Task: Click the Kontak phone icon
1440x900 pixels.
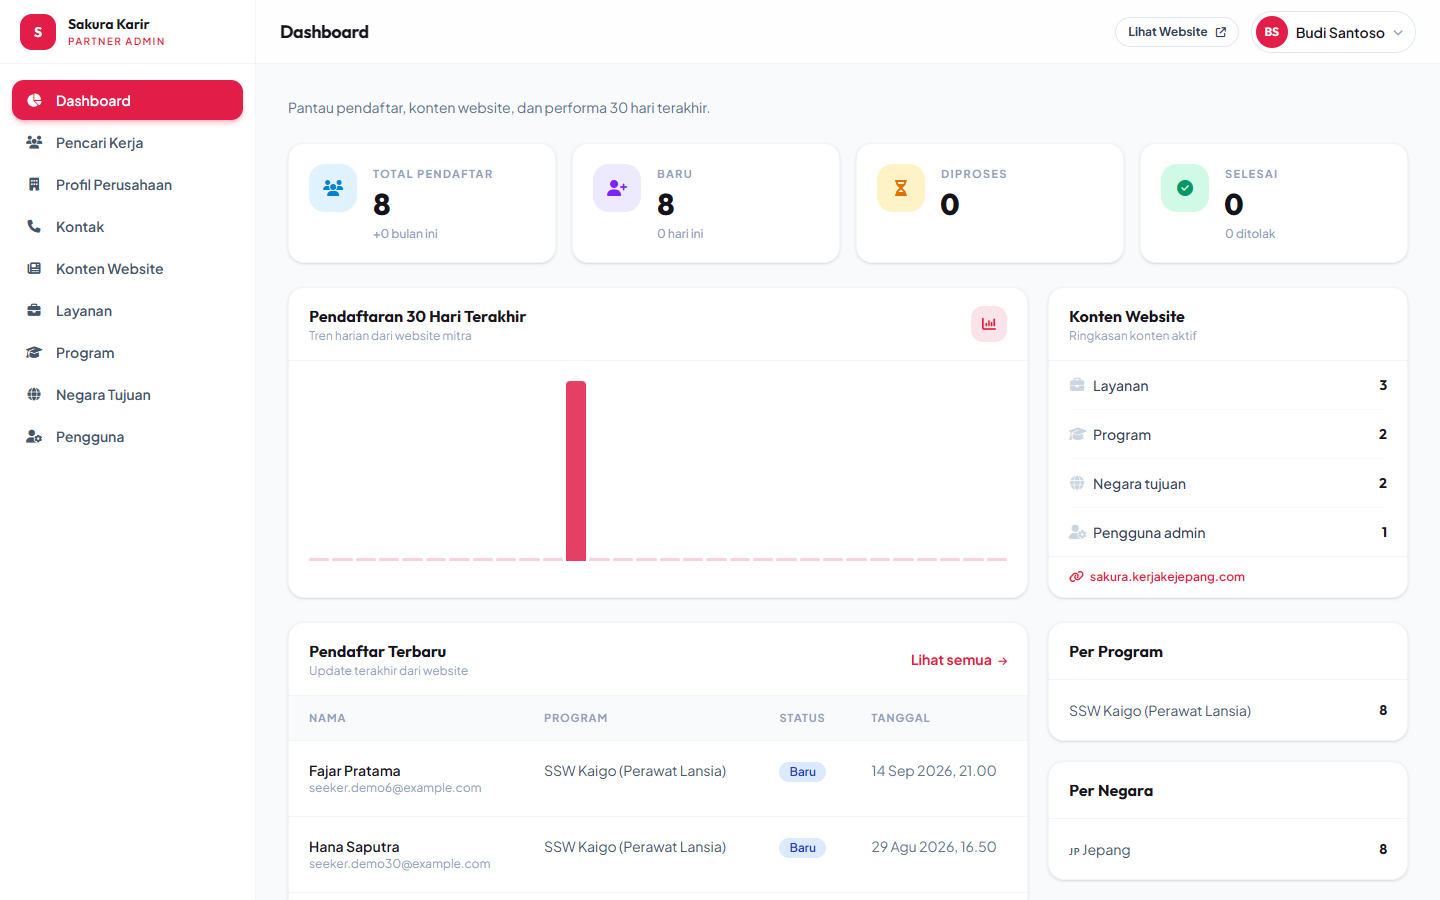Action: tap(34, 227)
